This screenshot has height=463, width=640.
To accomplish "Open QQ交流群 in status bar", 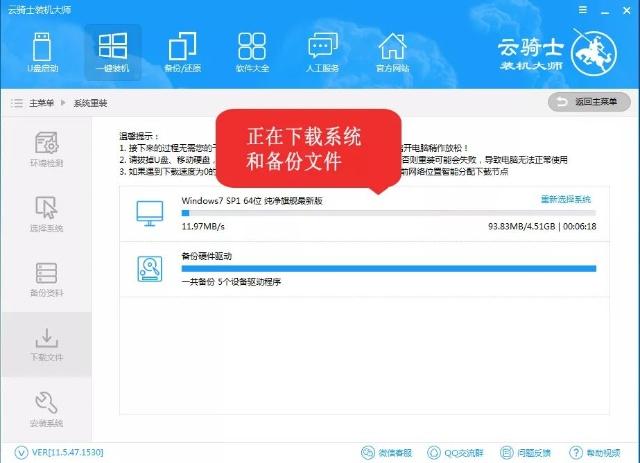I will tap(455, 452).
